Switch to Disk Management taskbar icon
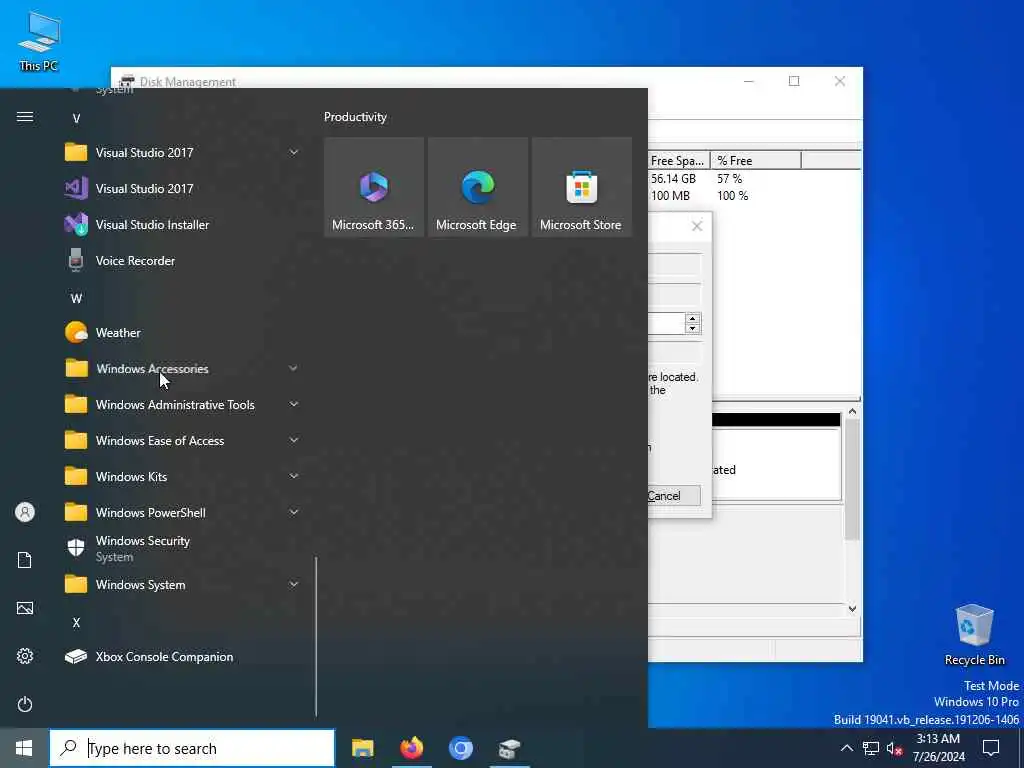The image size is (1024, 768). (509, 748)
